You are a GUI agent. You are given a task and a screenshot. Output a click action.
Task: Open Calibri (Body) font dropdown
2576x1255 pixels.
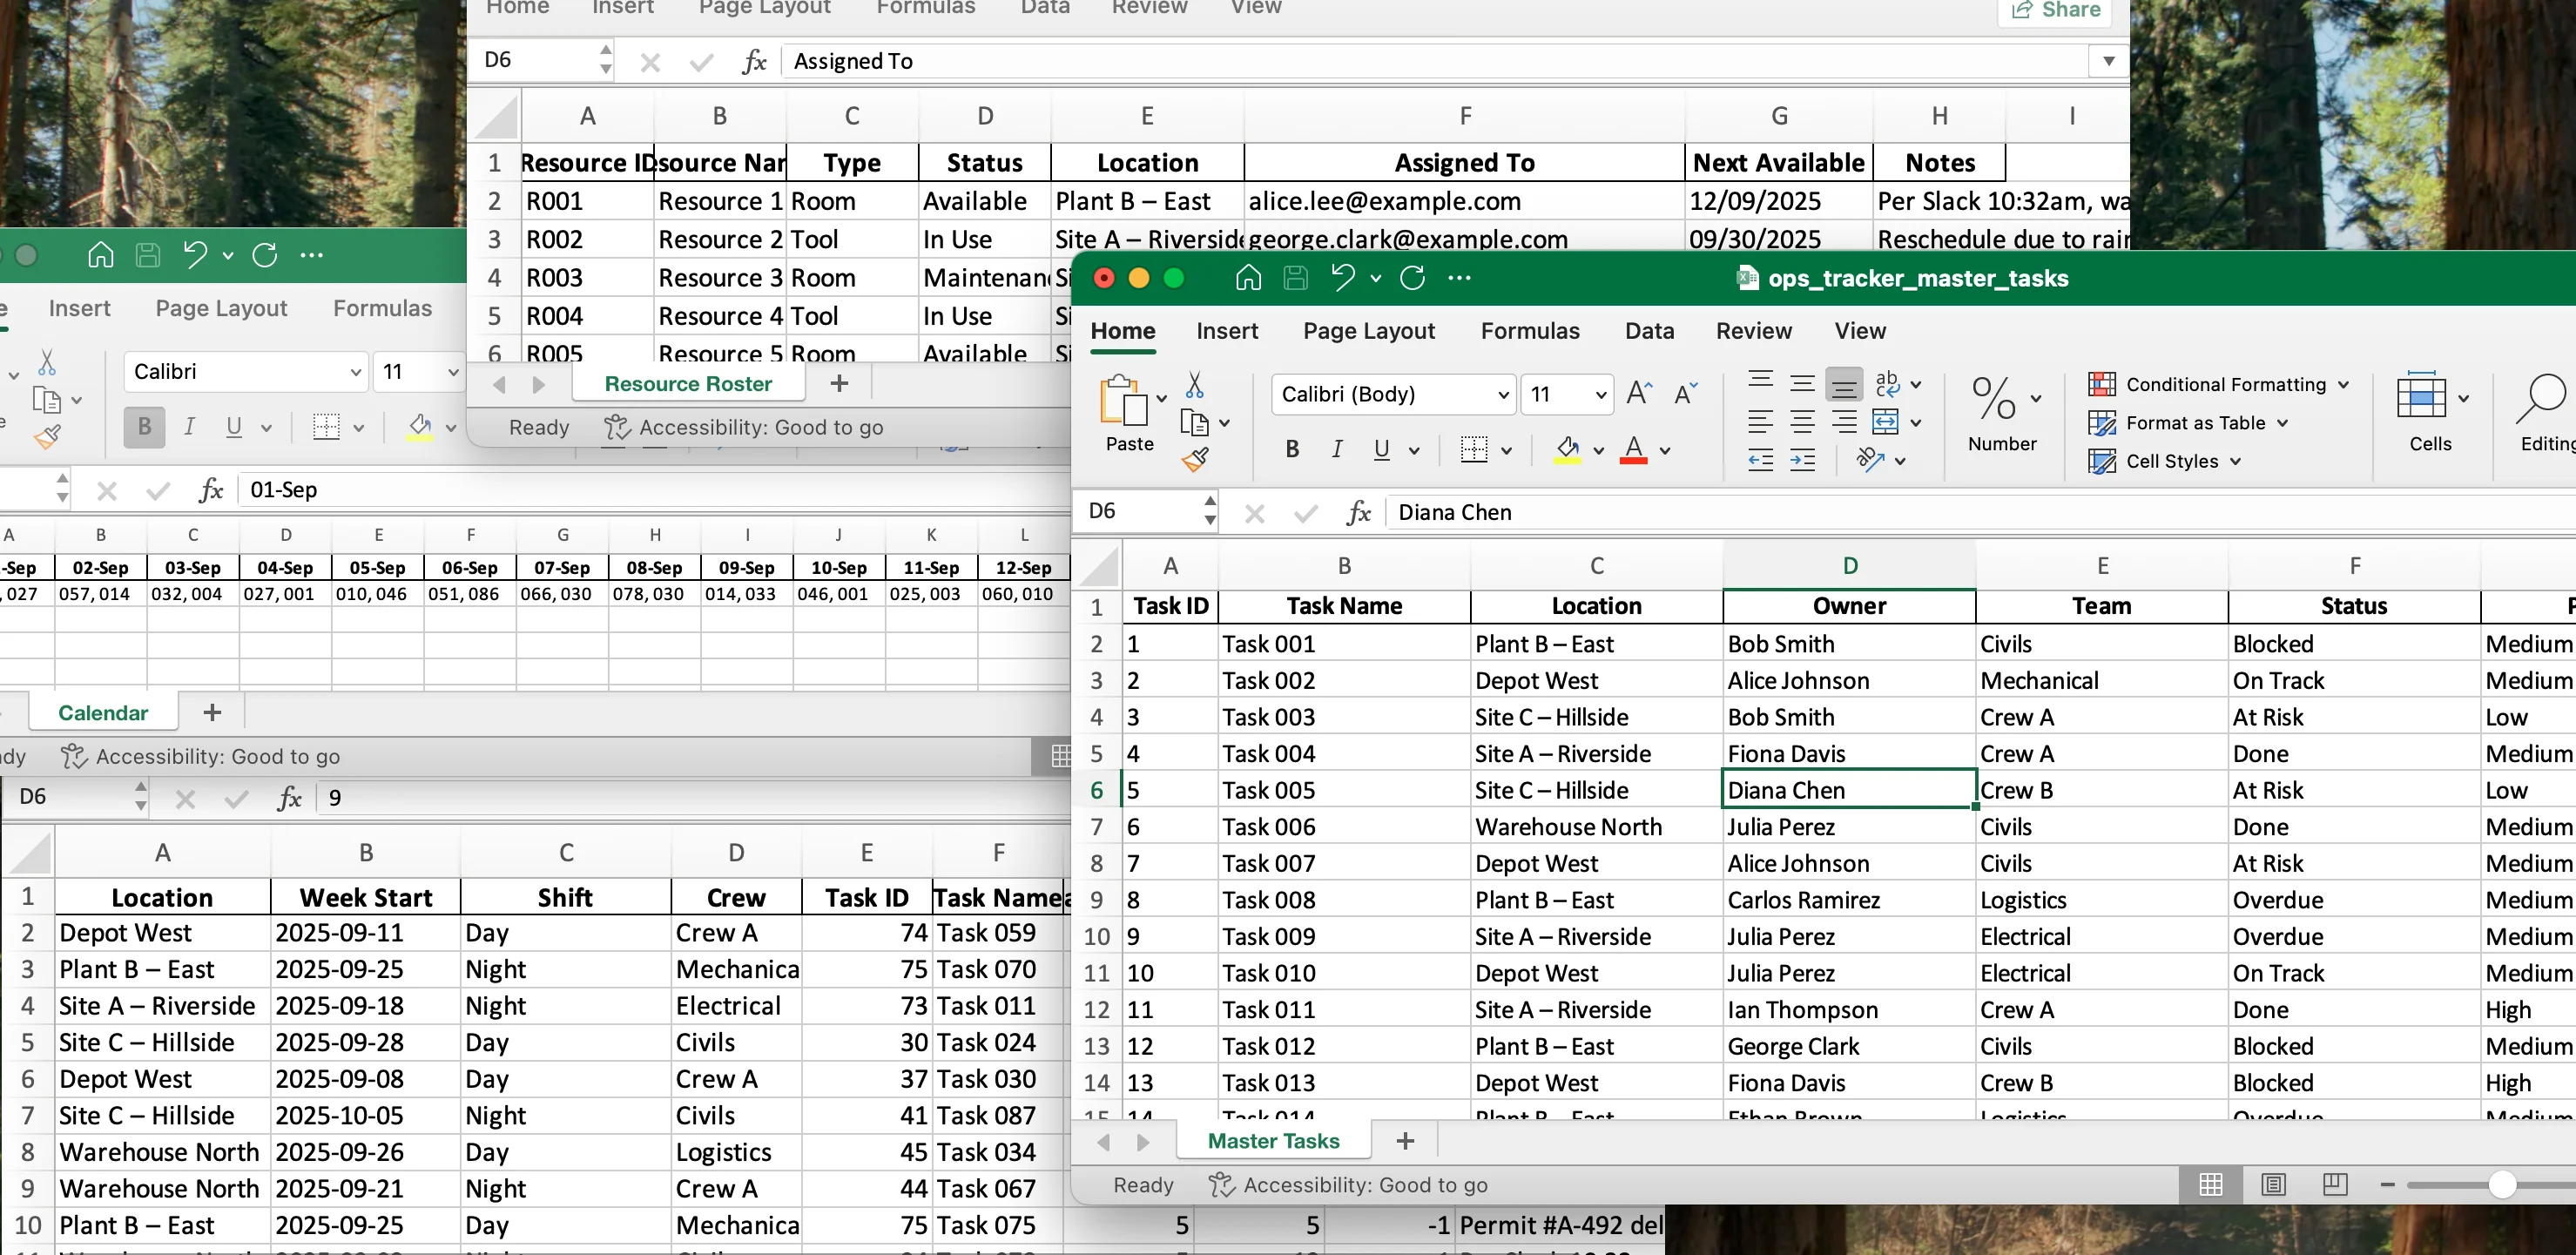(1502, 395)
